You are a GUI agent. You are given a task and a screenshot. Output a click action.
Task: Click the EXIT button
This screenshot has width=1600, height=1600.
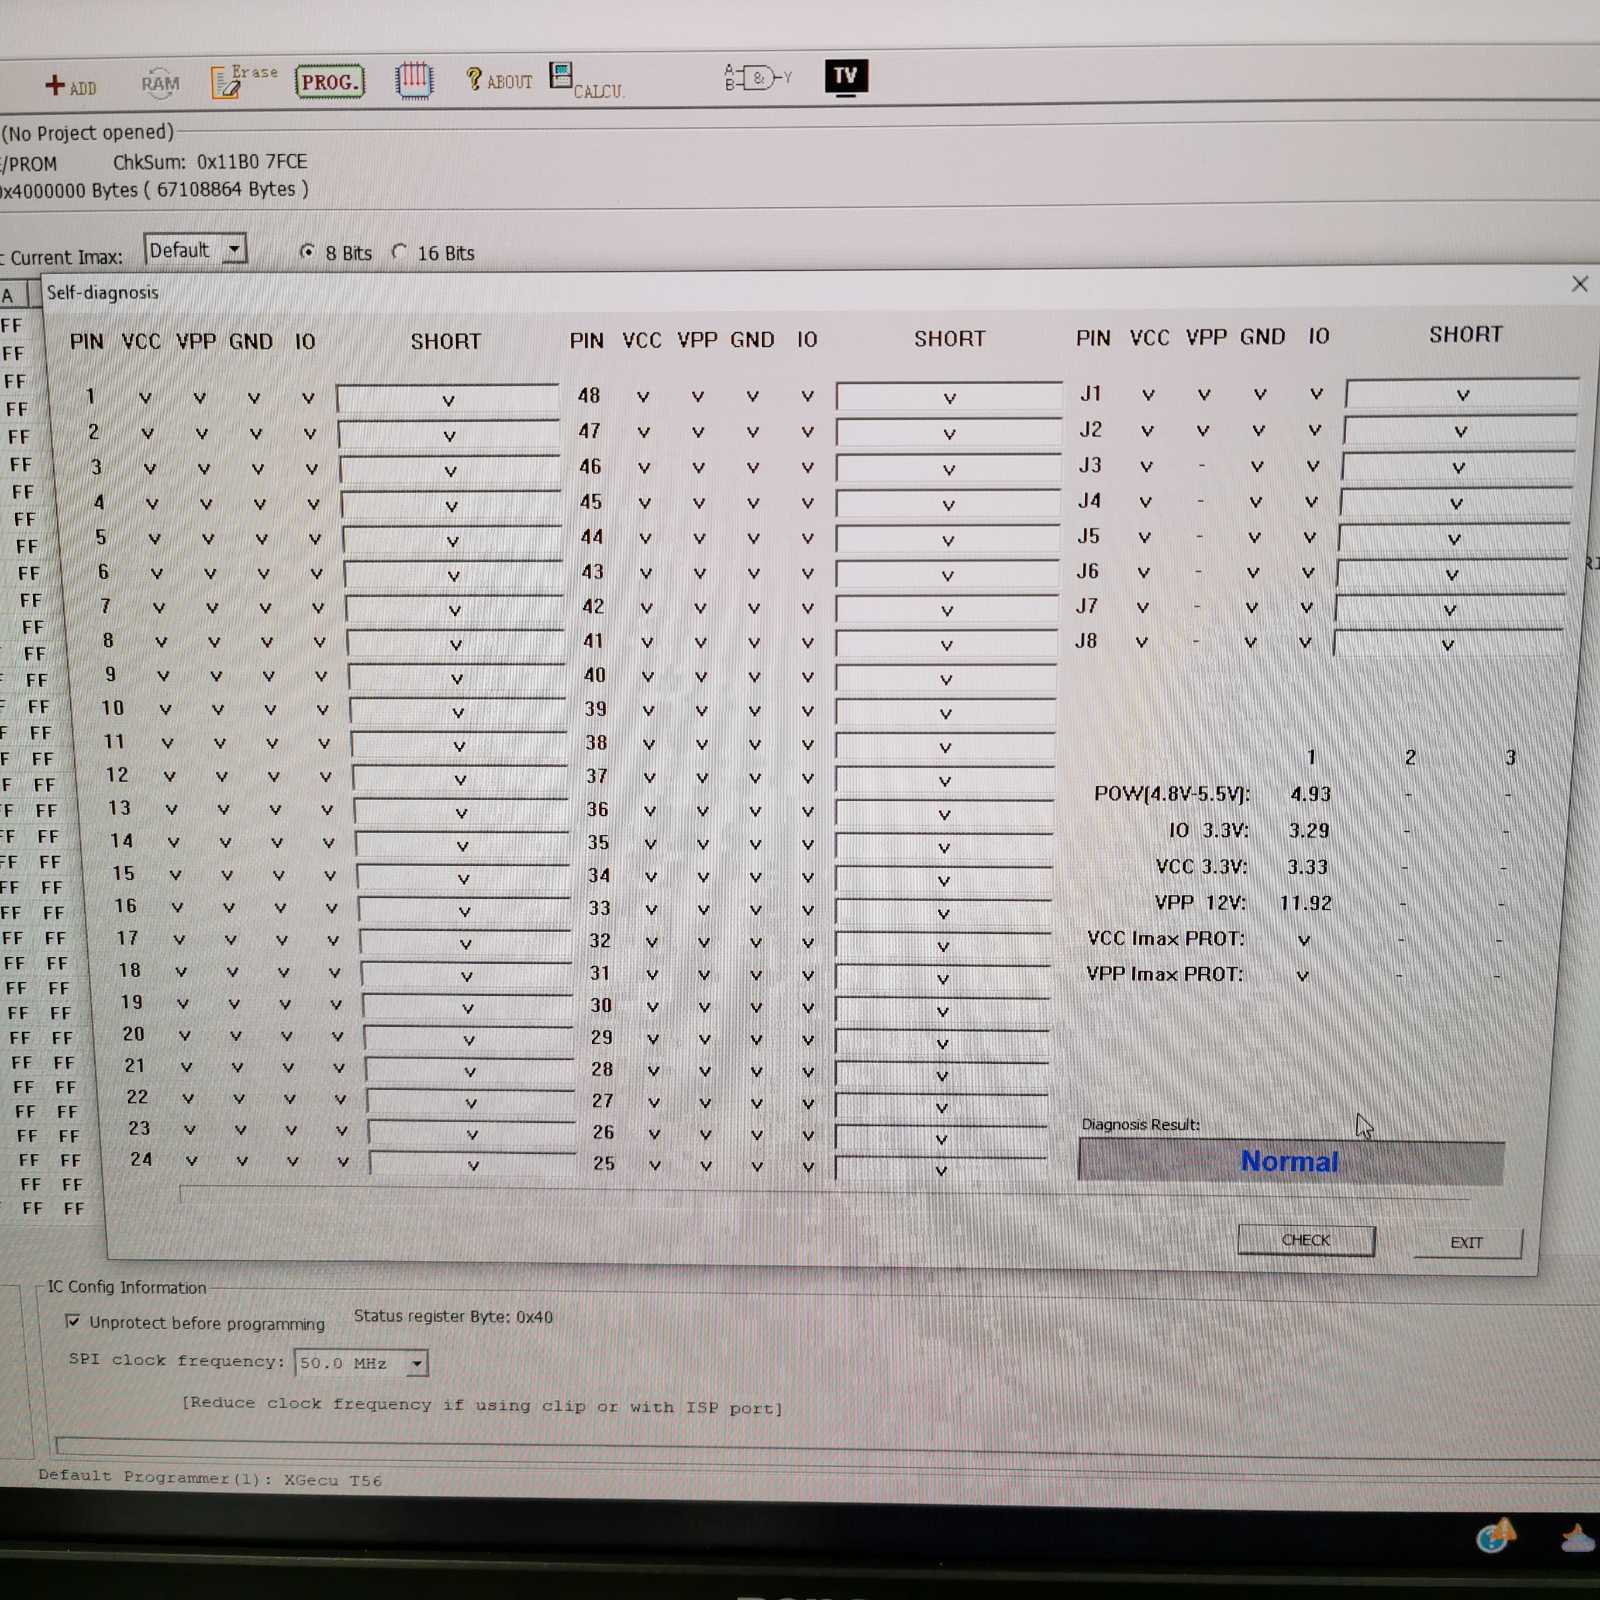(1466, 1242)
